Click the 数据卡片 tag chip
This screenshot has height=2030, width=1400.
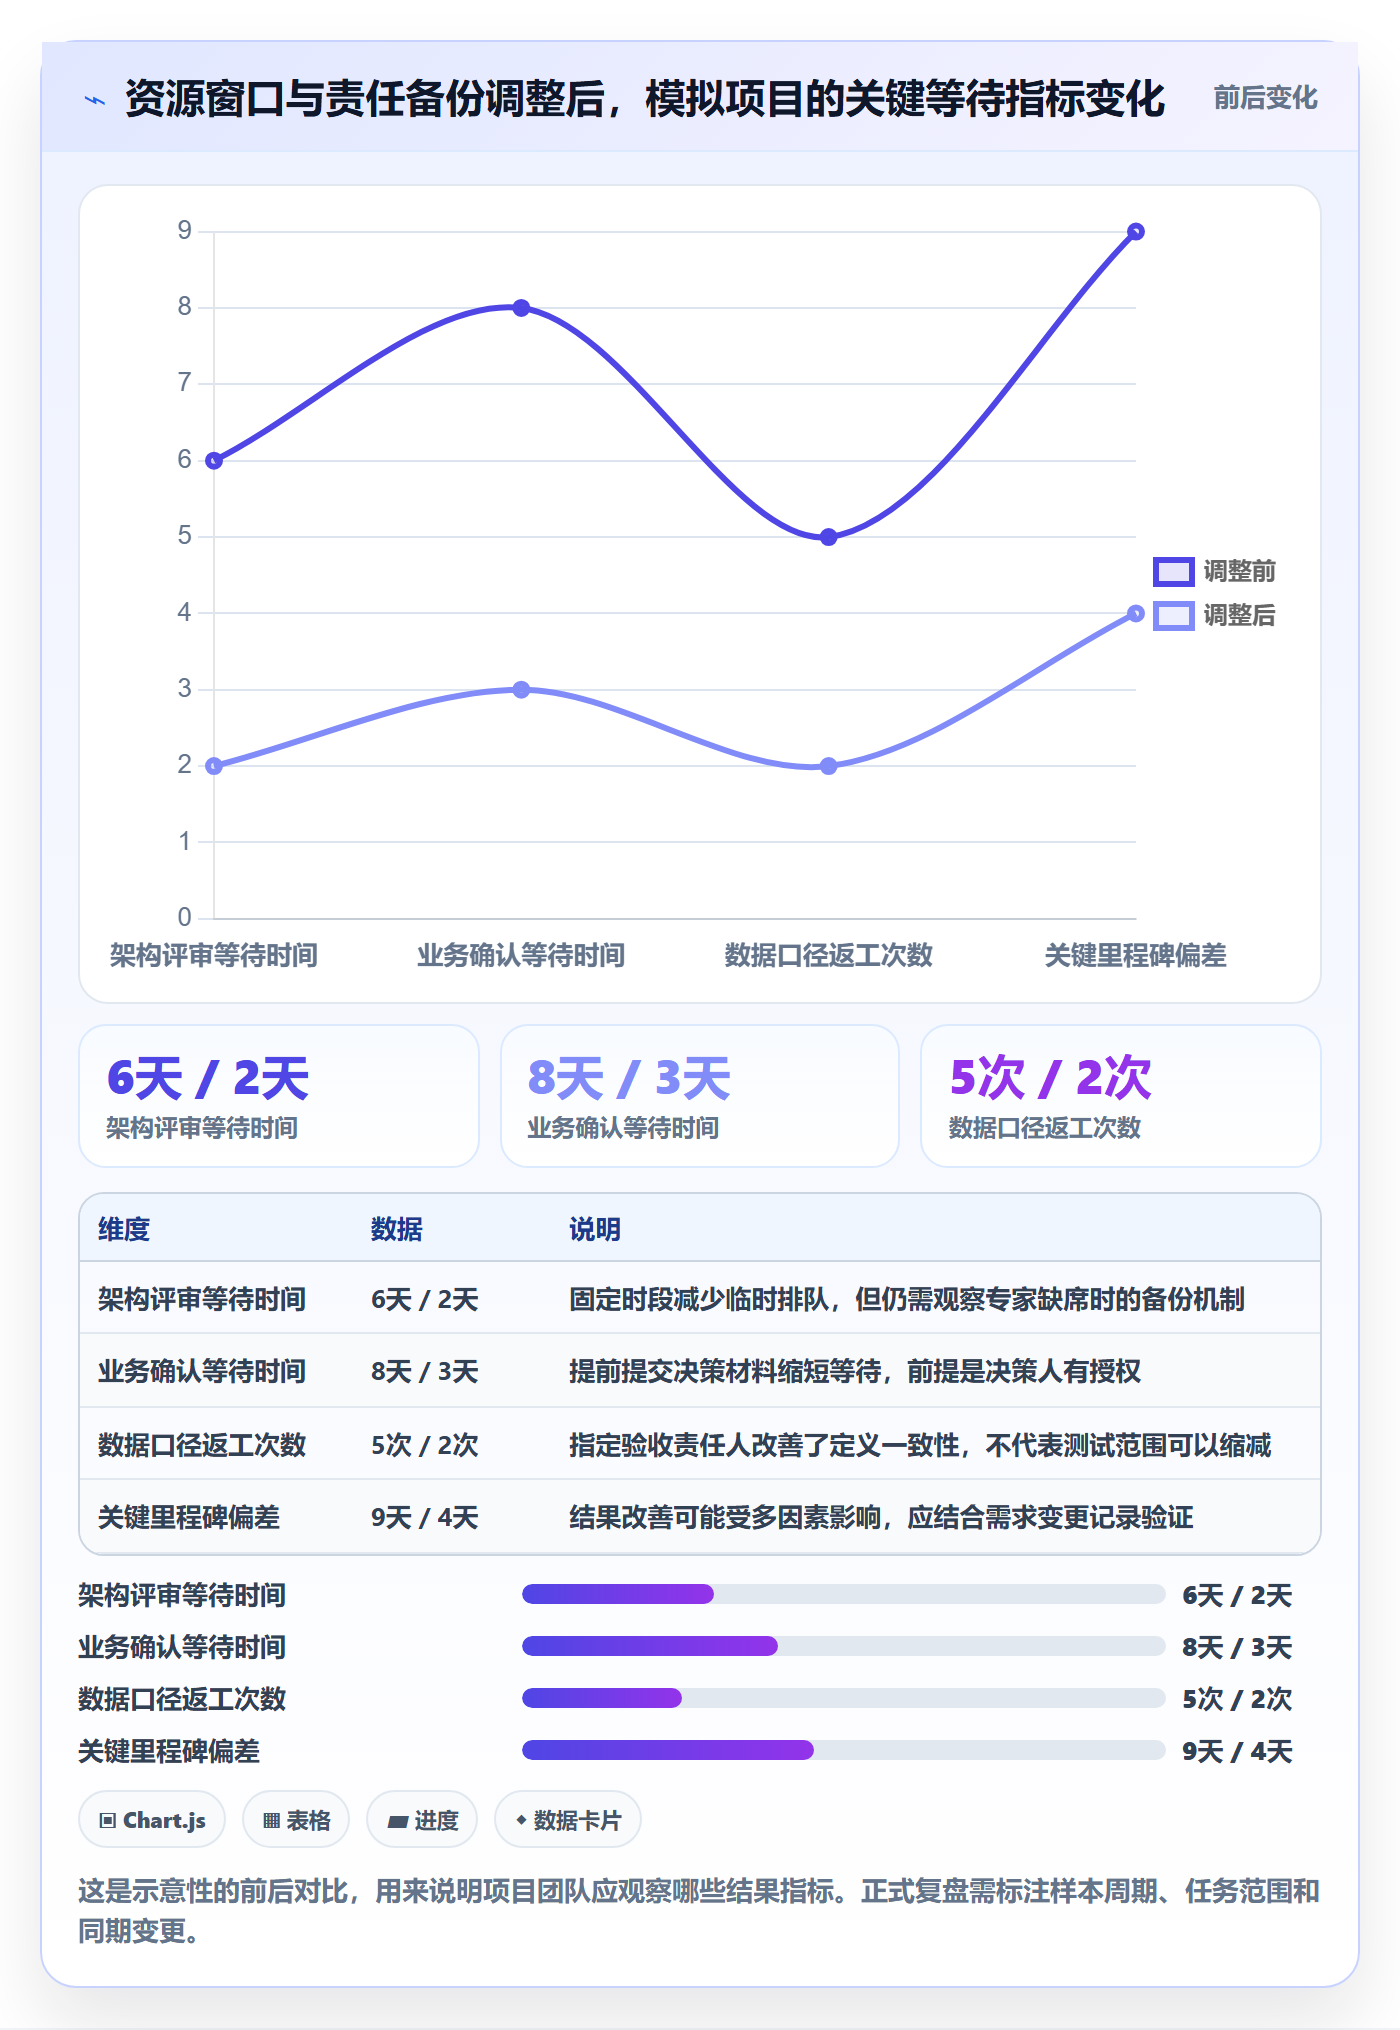[x=568, y=1820]
